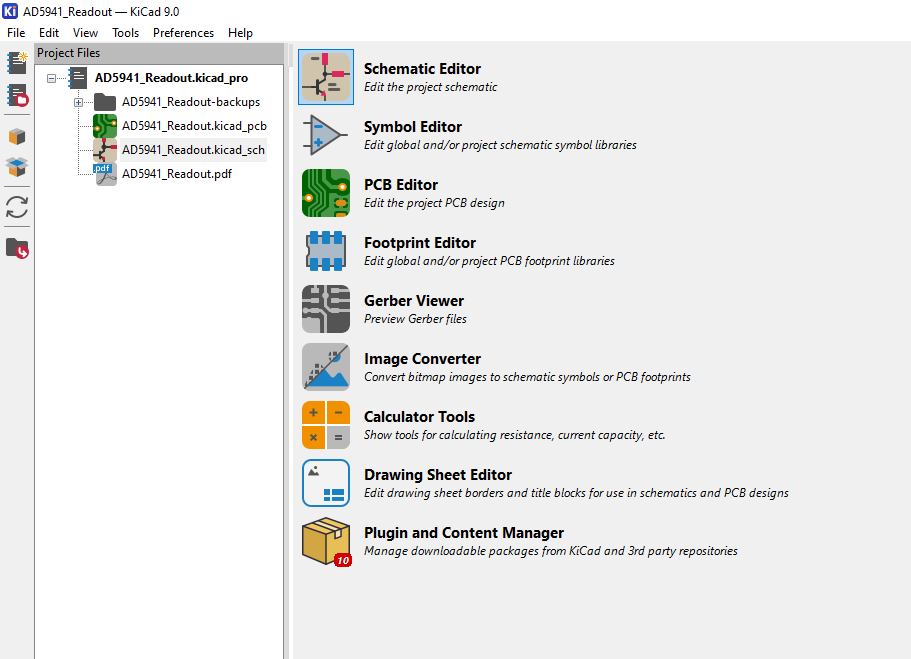Select AD5941_Readout.kicad_pcb file name
911x659 pixels.
tap(194, 126)
